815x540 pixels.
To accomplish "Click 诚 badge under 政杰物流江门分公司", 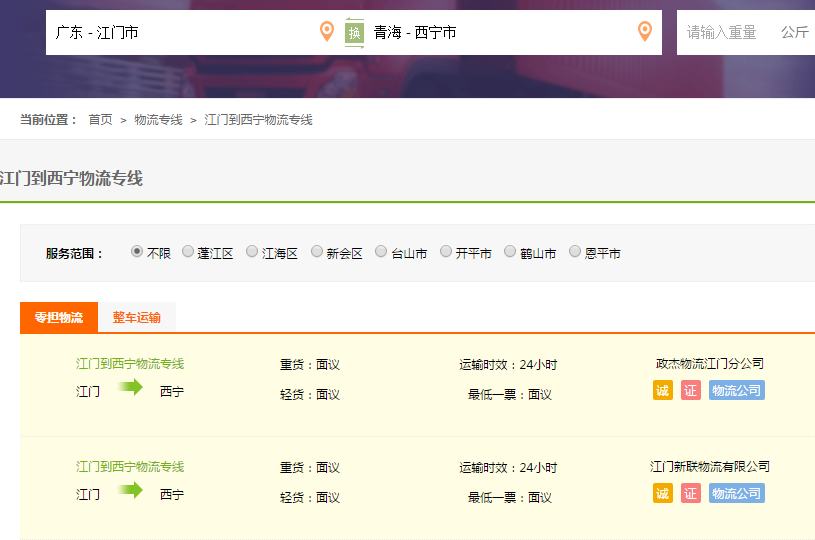I will tap(663, 390).
